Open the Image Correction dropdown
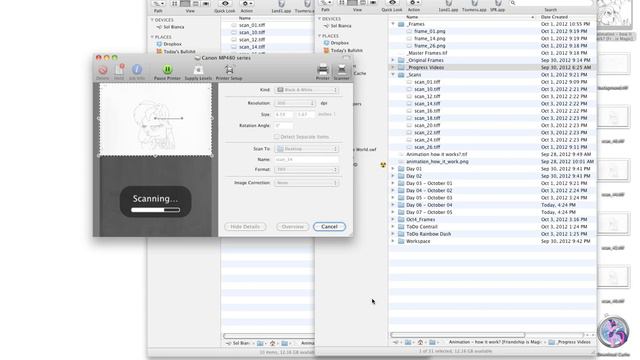The image size is (640, 360). tap(307, 183)
